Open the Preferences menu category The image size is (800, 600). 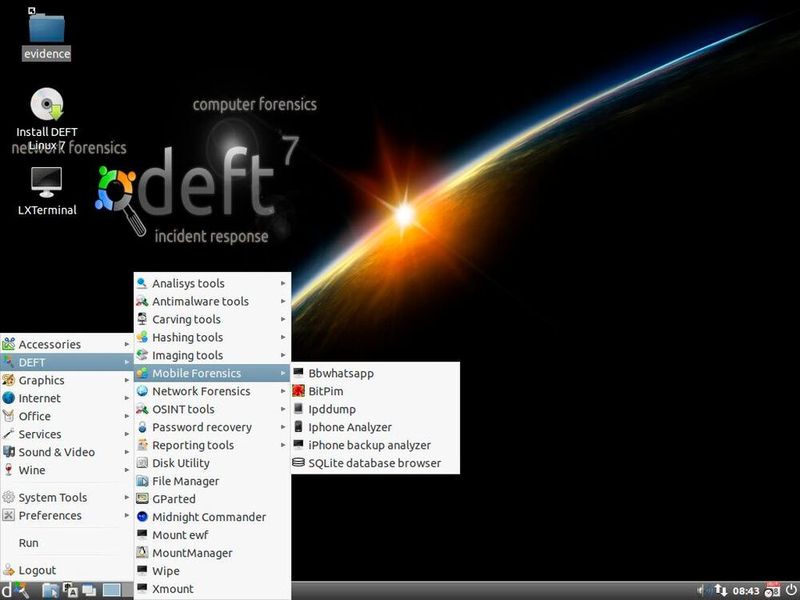[x=66, y=515]
